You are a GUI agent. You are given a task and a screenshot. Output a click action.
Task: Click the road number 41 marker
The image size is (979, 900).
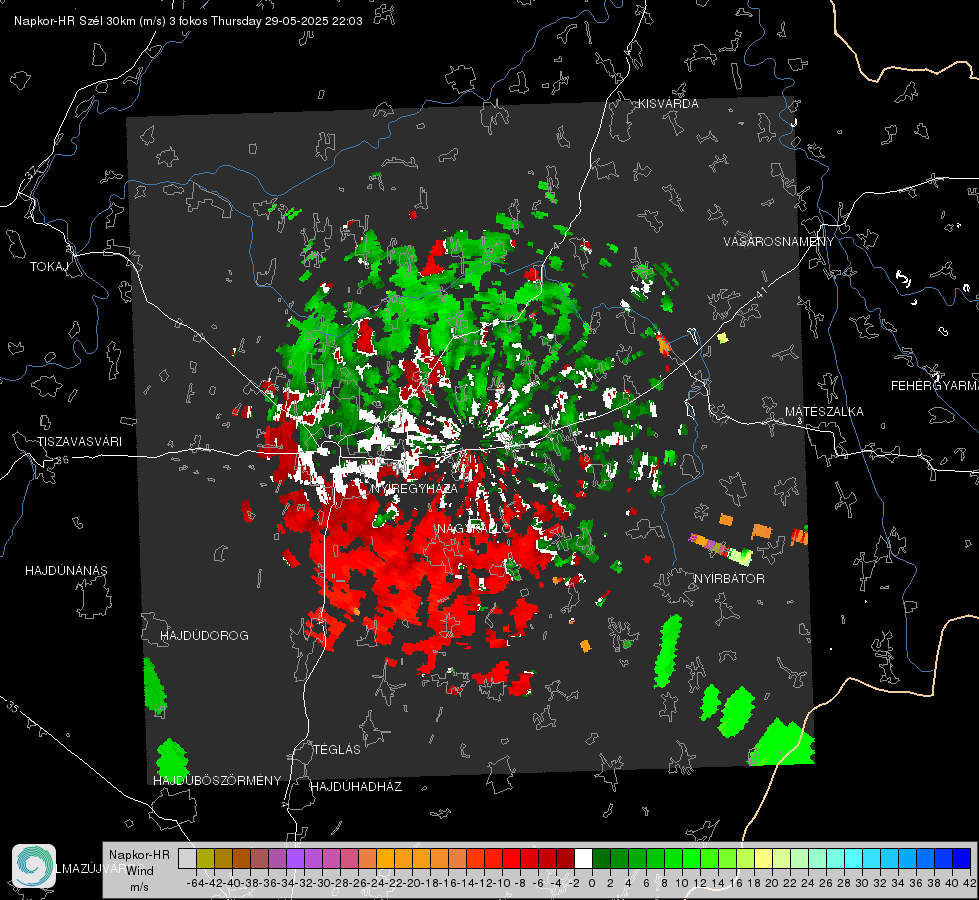pyautogui.click(x=761, y=292)
